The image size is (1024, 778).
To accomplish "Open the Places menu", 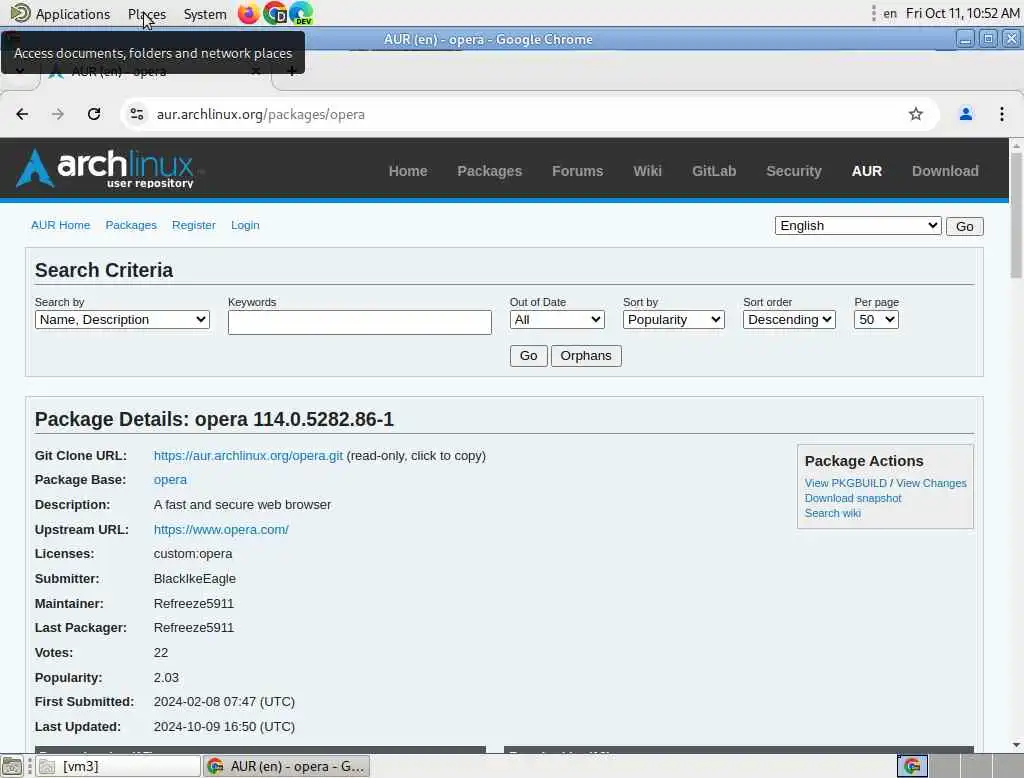I will 147,14.
